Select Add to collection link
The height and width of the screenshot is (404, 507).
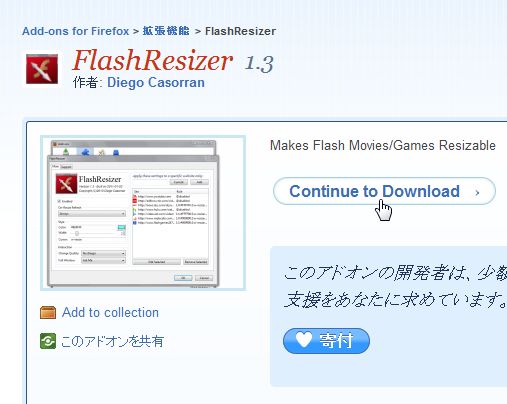(110, 313)
